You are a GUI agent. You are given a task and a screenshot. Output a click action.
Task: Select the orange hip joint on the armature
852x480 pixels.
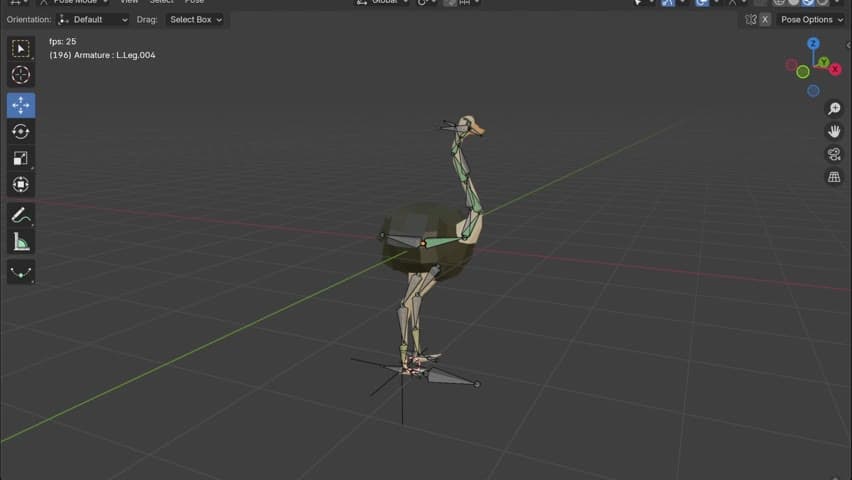(423, 244)
